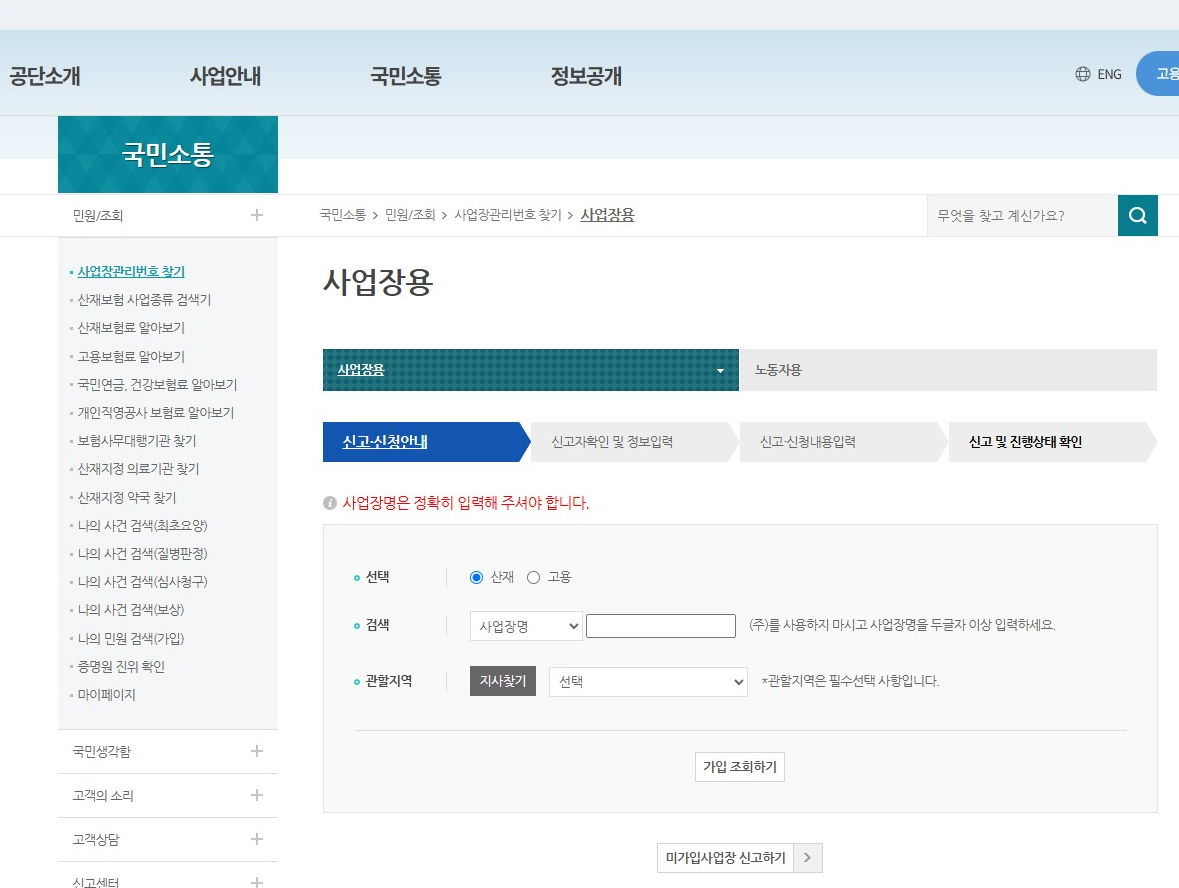Open 사업장관리번호 찾기 in sidebar
1179x888 pixels.
[x=131, y=271]
